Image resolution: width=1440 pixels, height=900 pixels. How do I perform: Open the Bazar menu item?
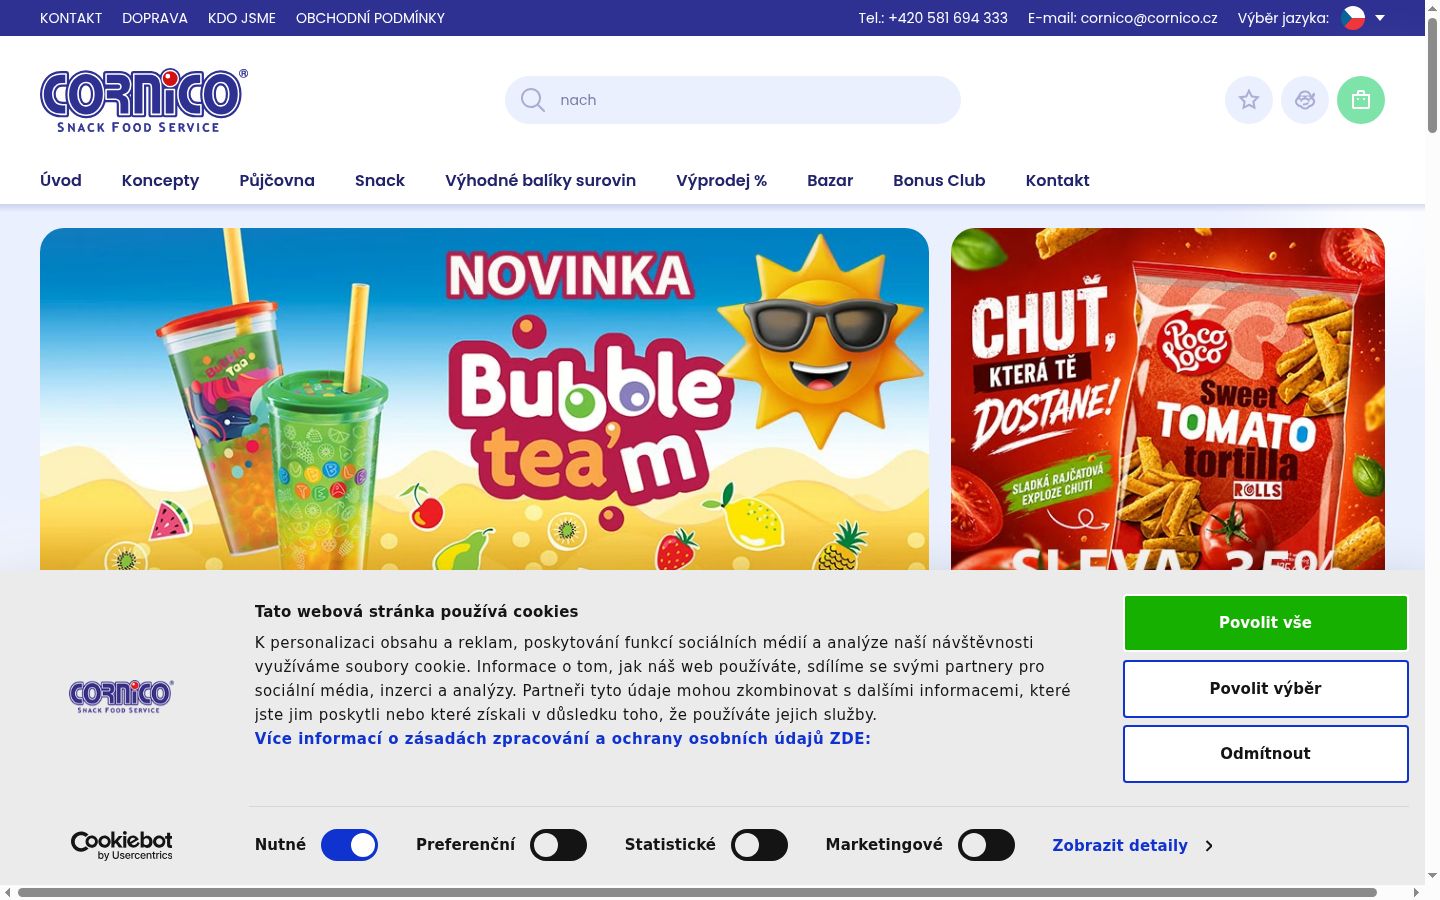[x=830, y=180]
